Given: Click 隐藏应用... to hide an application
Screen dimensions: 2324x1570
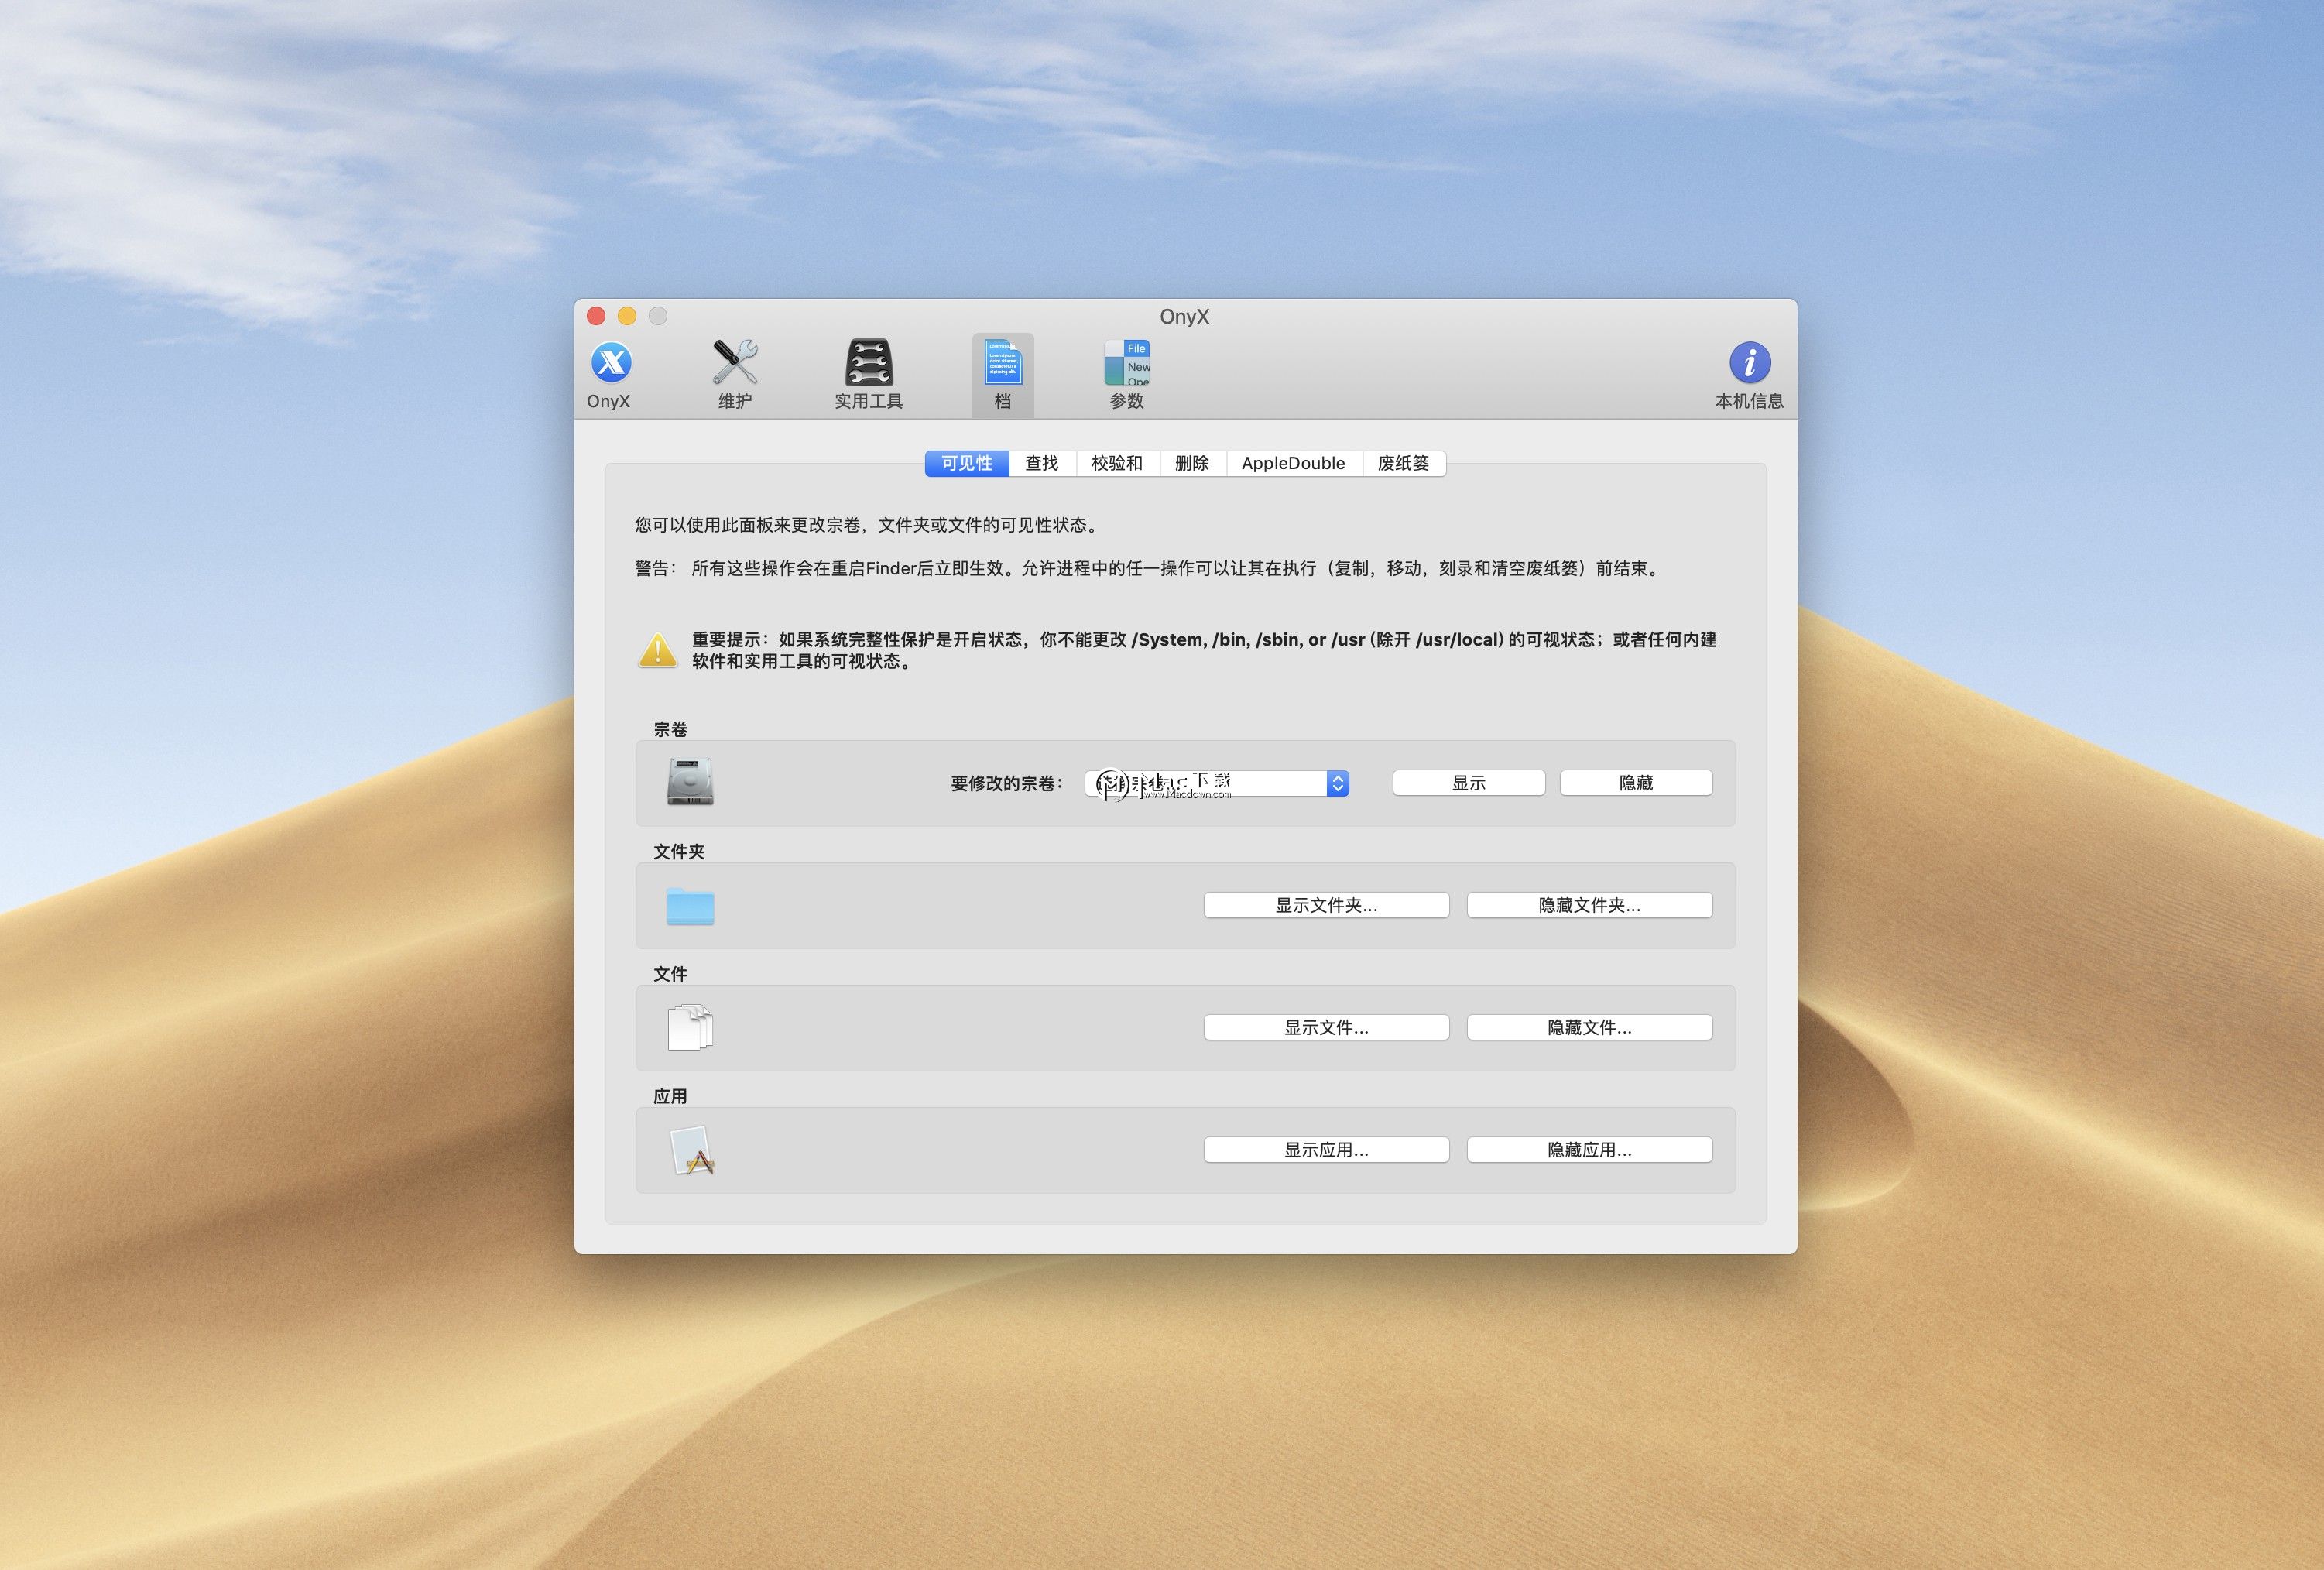Looking at the screenshot, I should 1589,1149.
